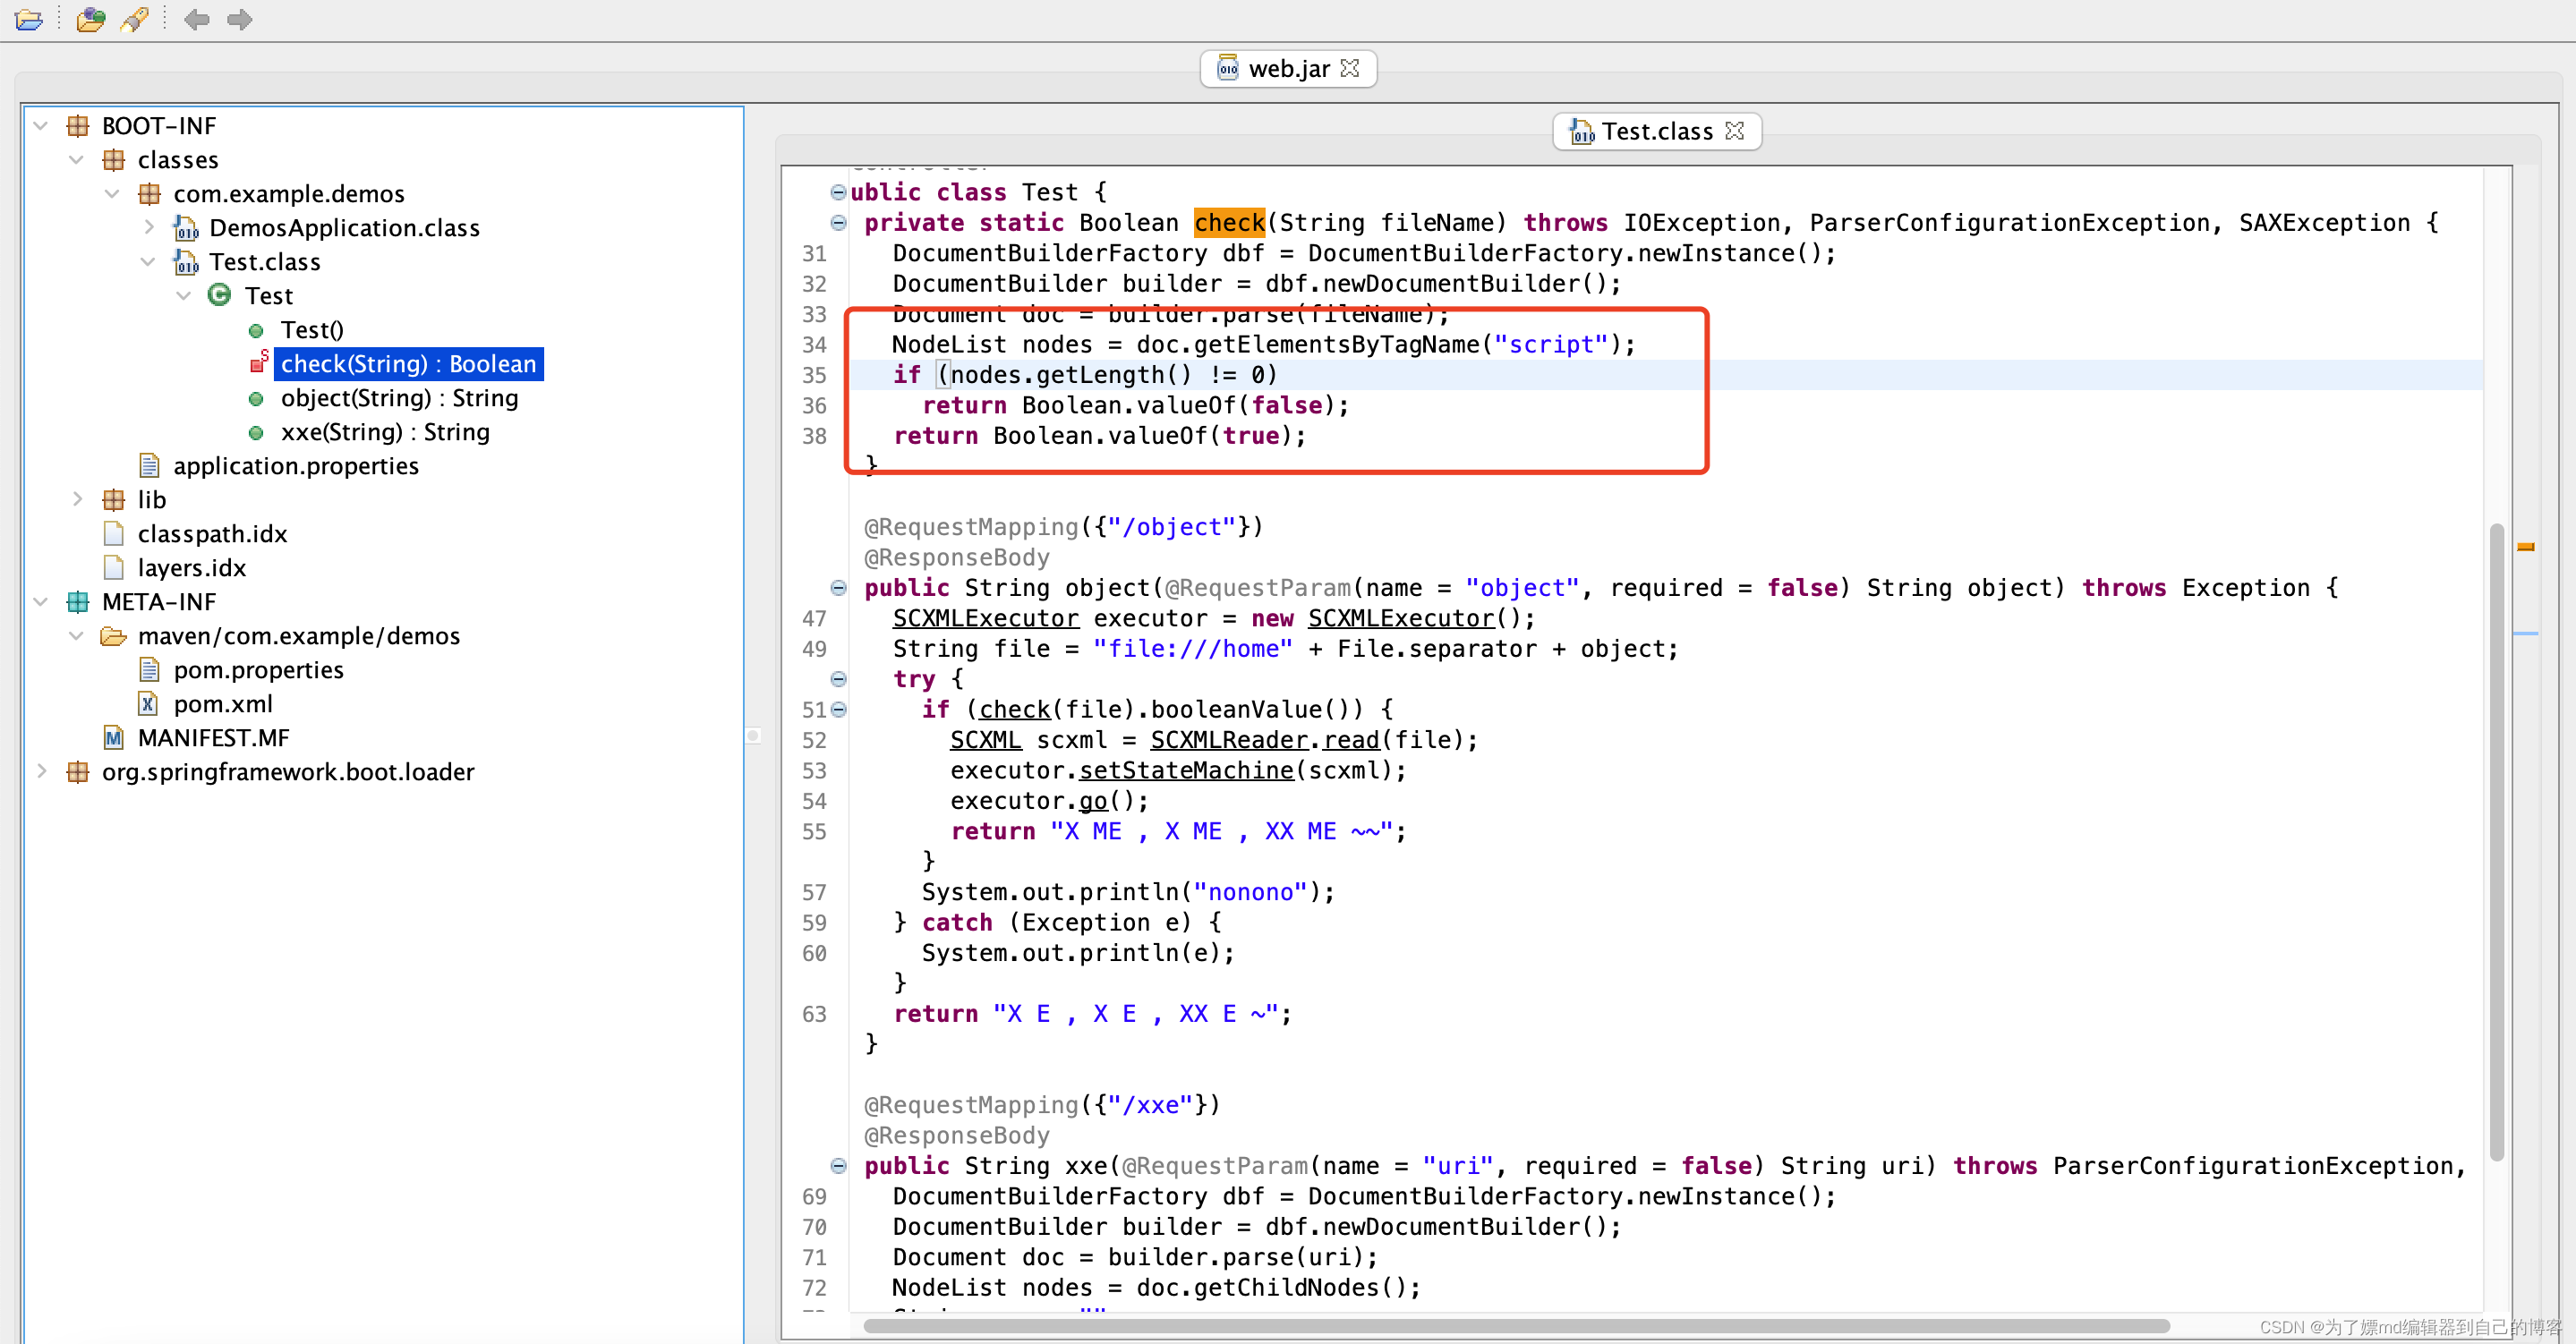The width and height of the screenshot is (2576, 1344).
Task: Collapse the check method code fold
Action: [x=838, y=223]
